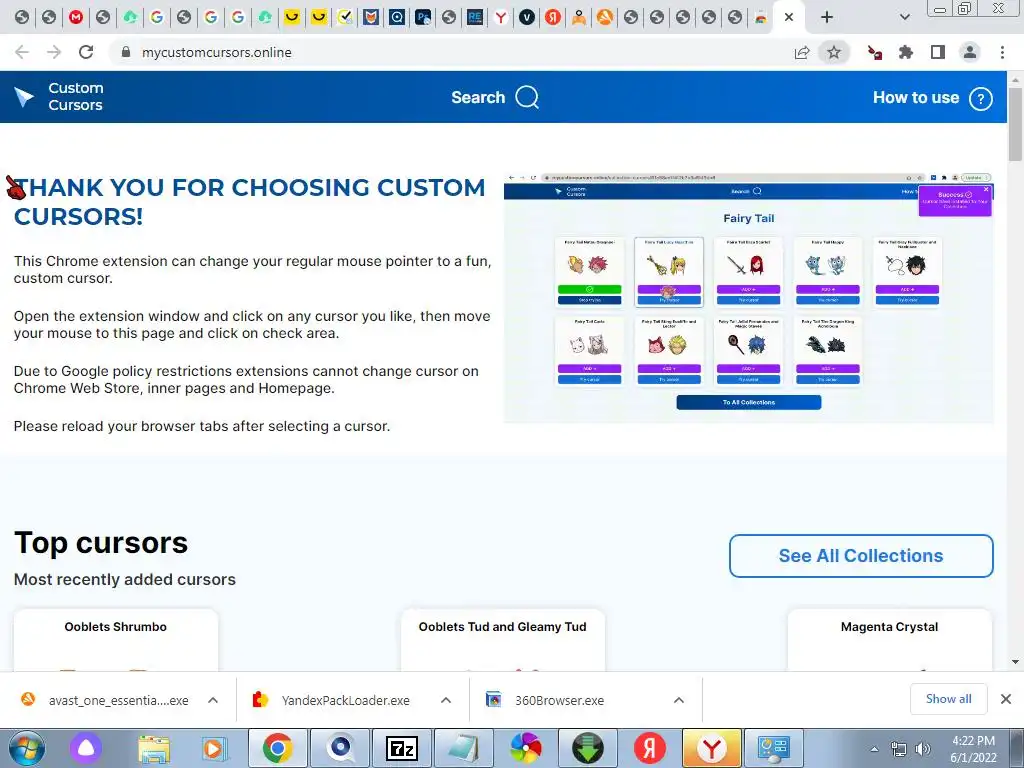
Task: Open the notepad taskbar icon
Action: 463,748
